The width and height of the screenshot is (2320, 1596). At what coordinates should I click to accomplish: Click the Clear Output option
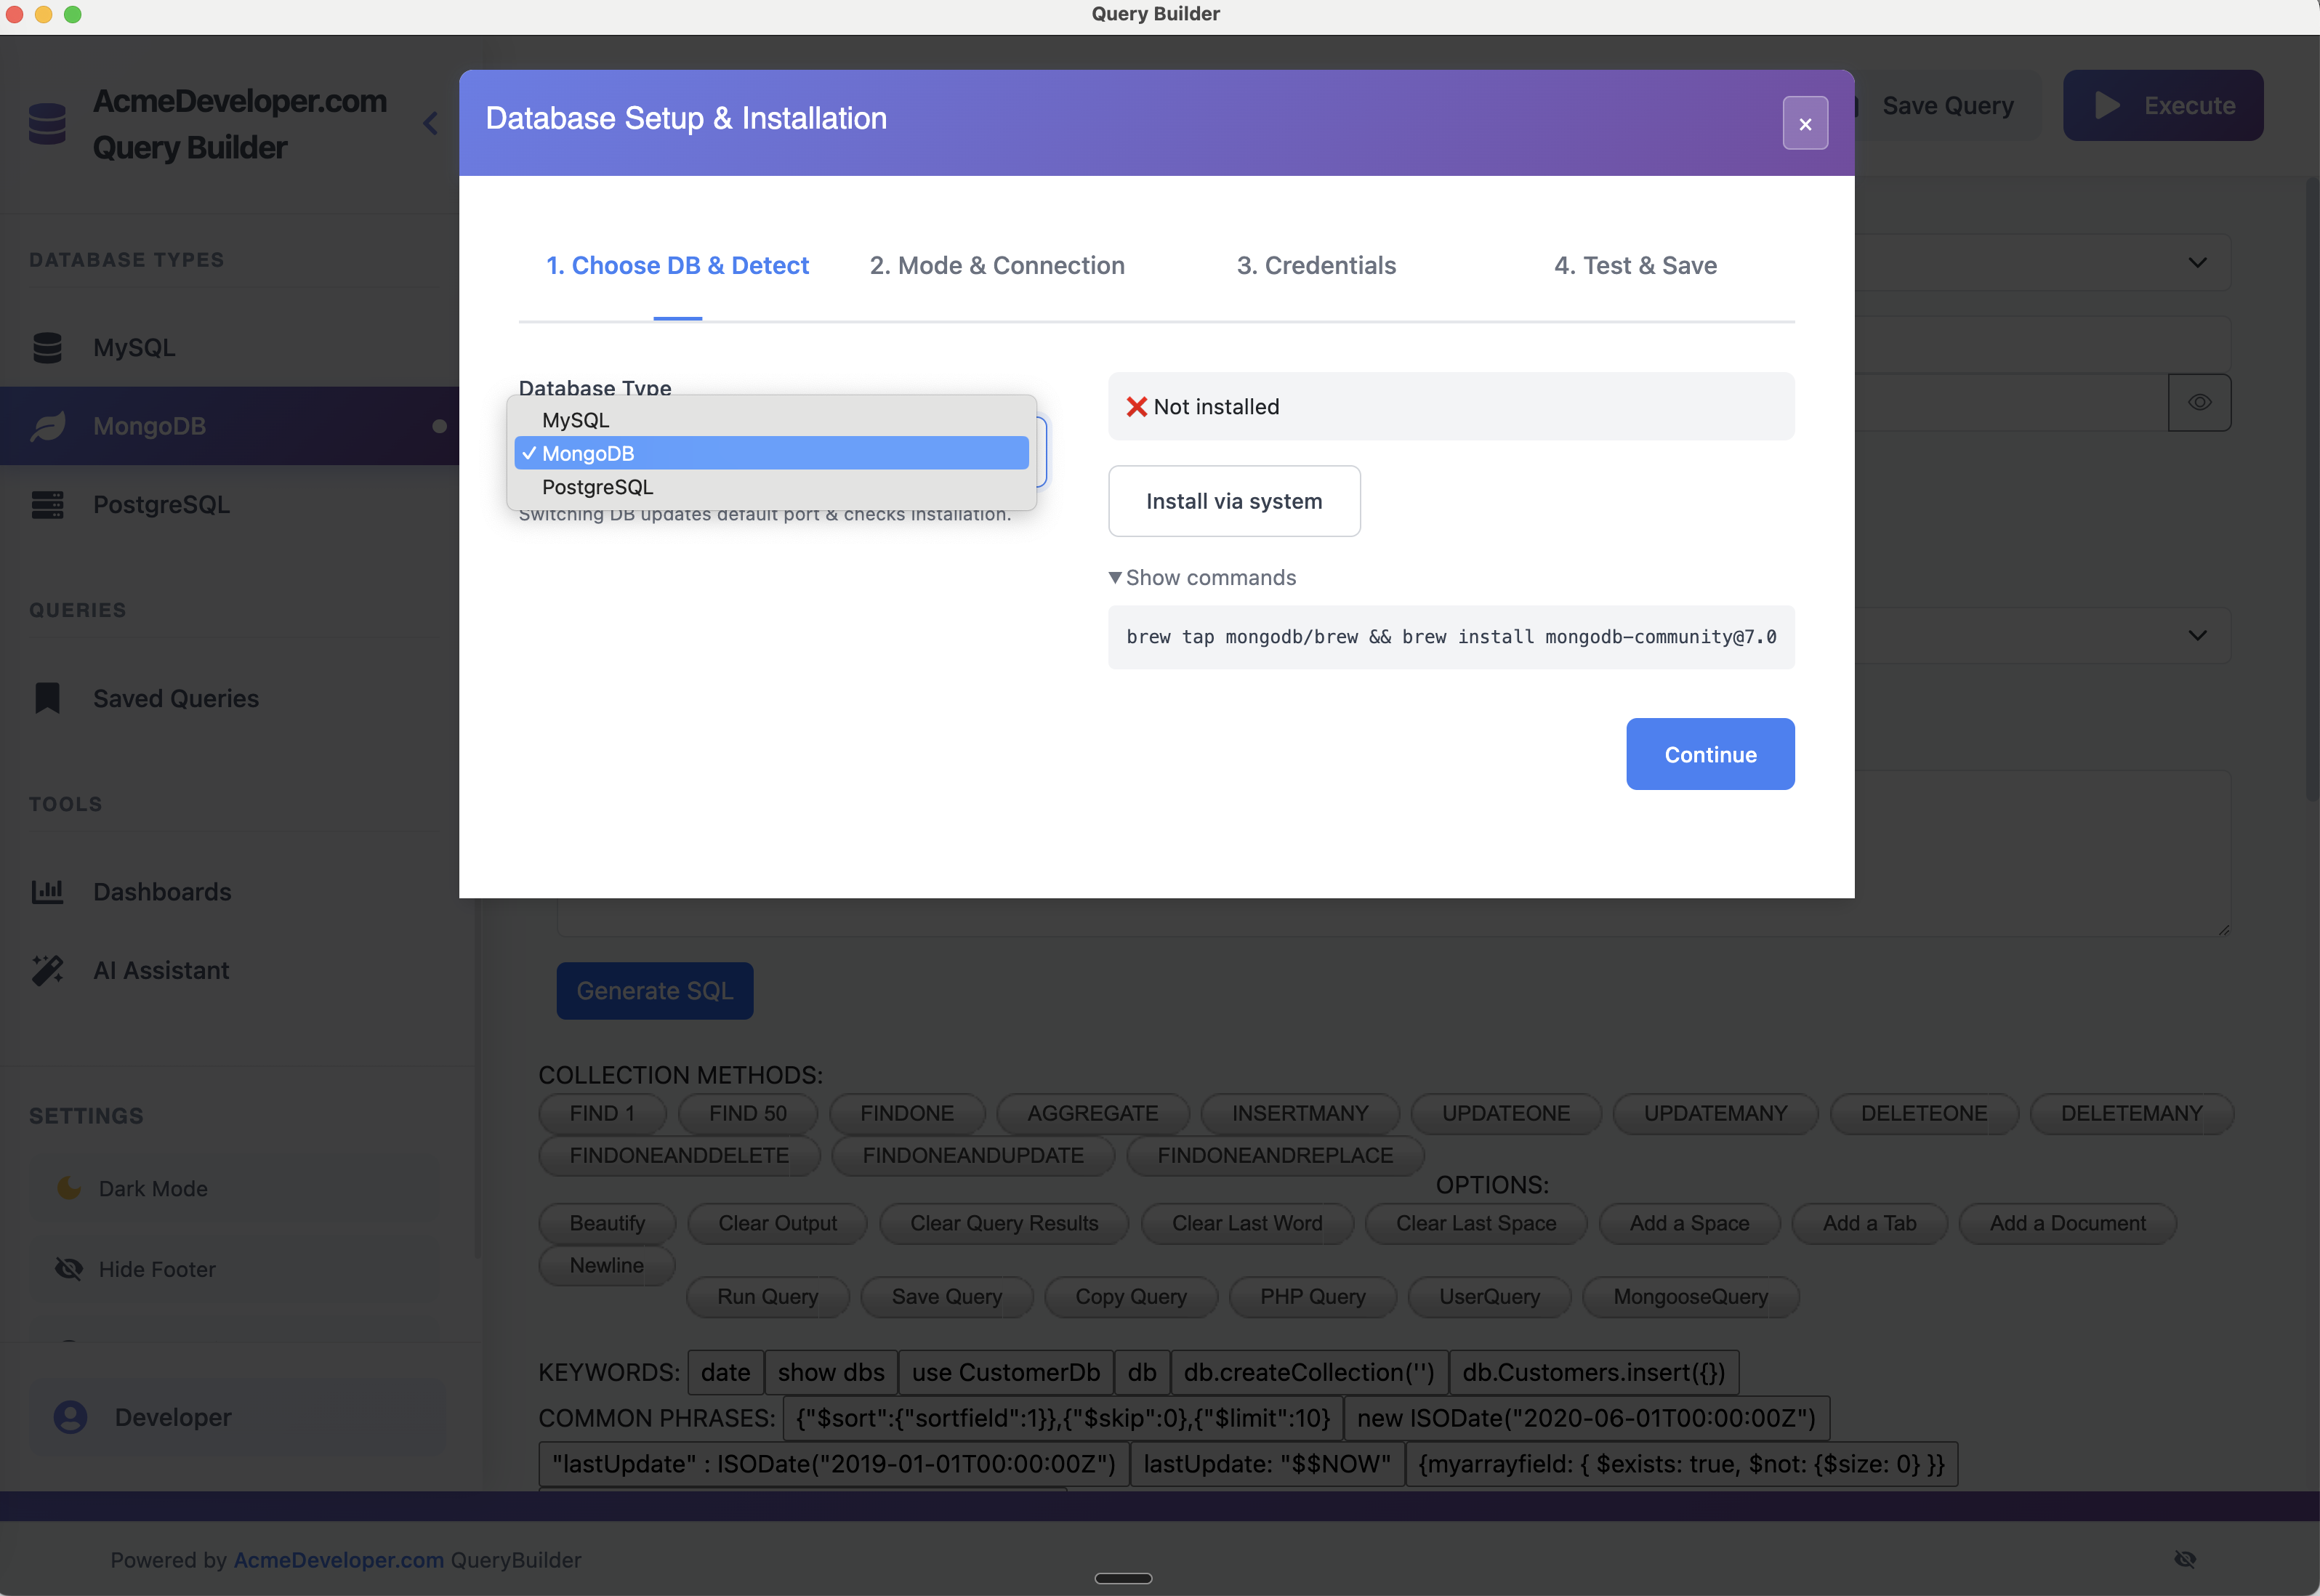coord(778,1223)
